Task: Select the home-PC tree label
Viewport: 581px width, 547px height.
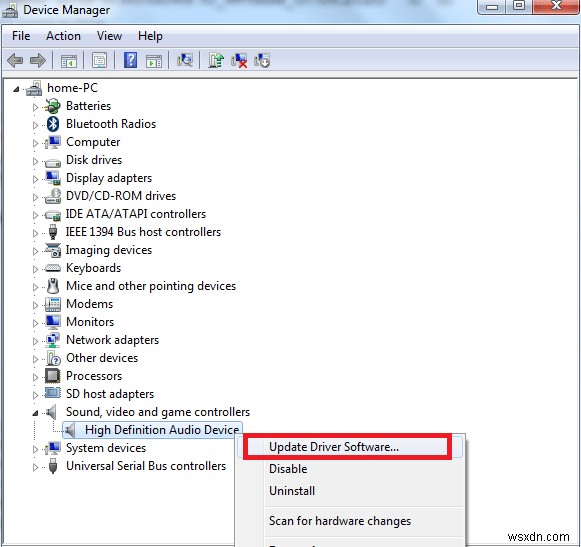Action: [72, 88]
